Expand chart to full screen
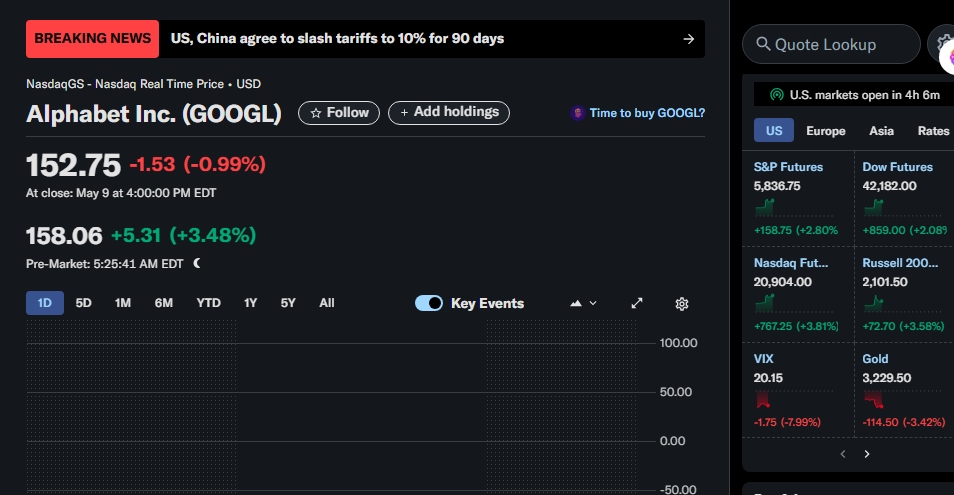 (x=637, y=303)
